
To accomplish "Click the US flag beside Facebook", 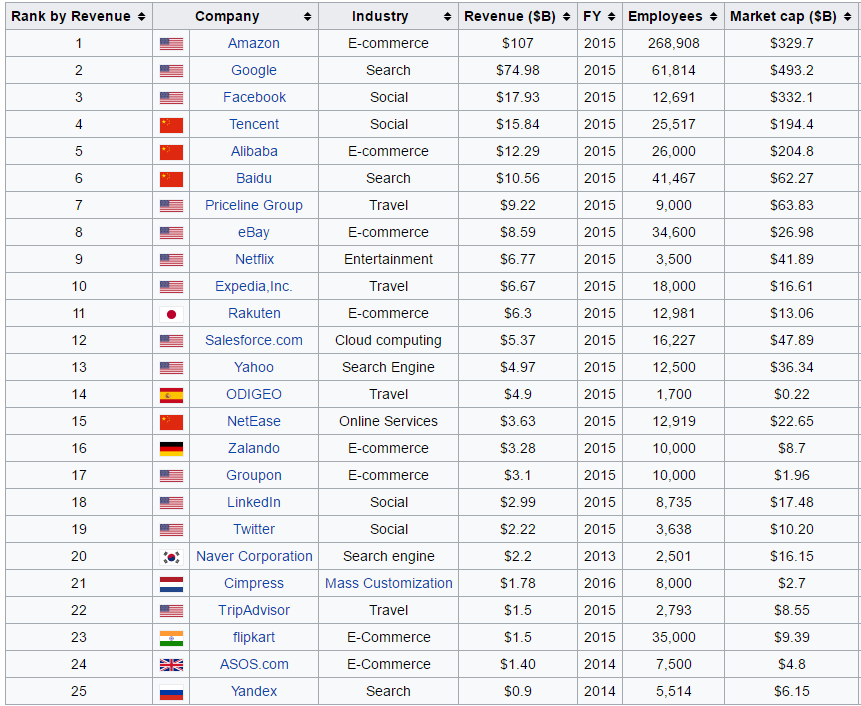I will click(171, 98).
